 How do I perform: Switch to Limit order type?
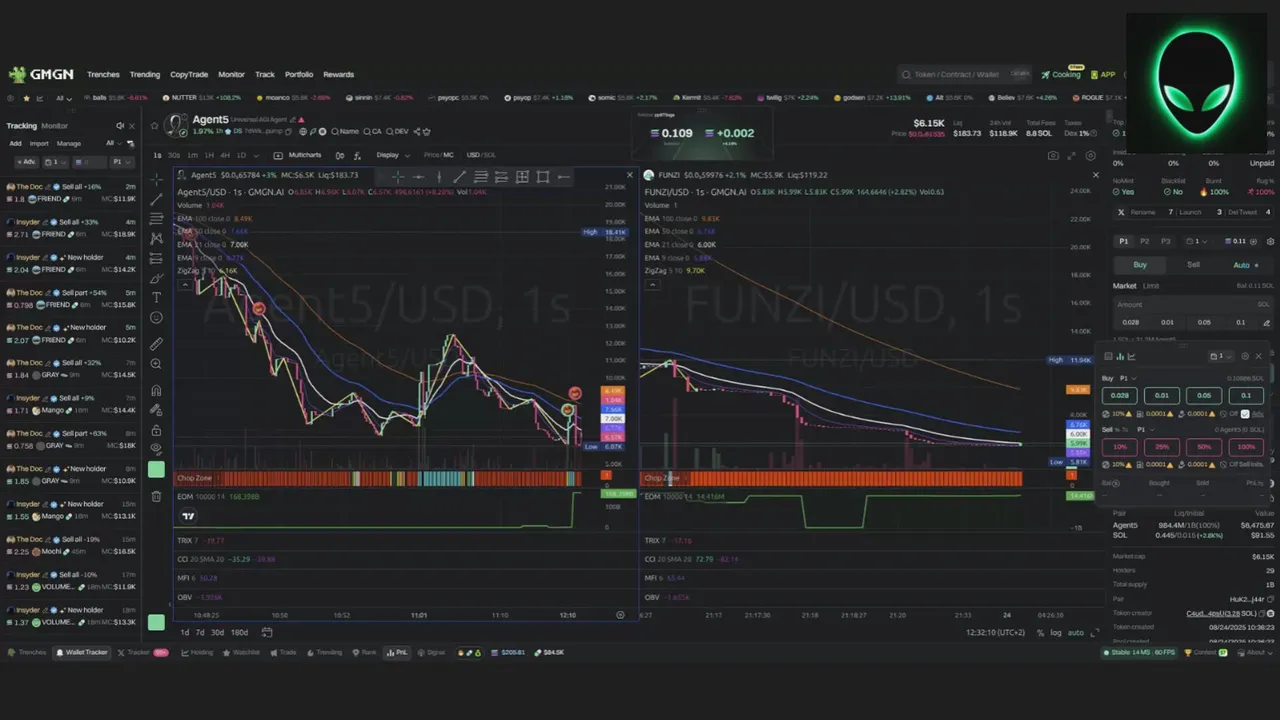pos(1151,286)
